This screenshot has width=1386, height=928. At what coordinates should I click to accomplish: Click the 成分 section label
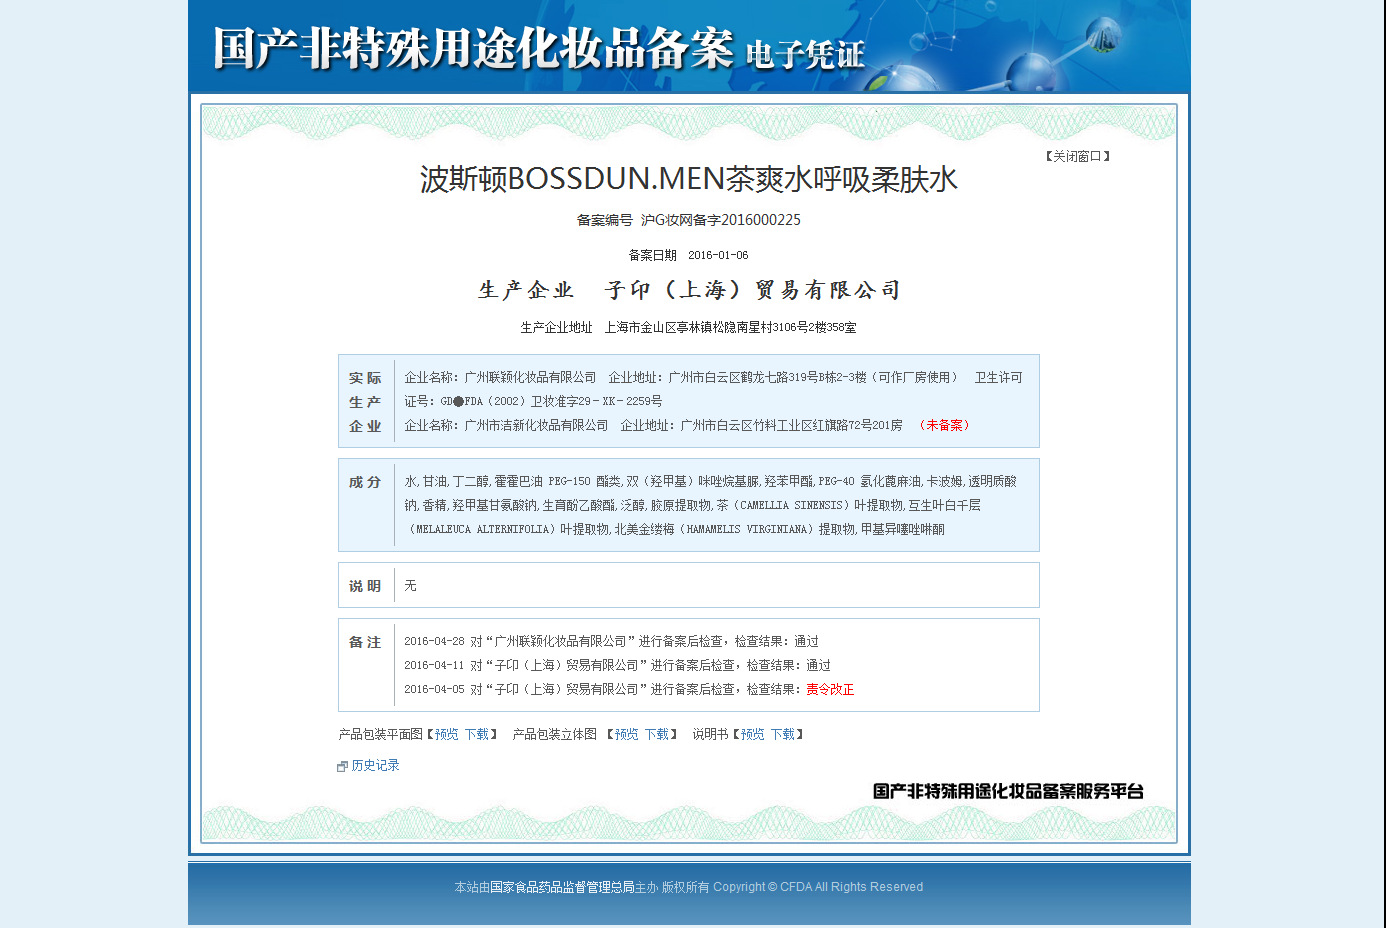click(x=365, y=482)
